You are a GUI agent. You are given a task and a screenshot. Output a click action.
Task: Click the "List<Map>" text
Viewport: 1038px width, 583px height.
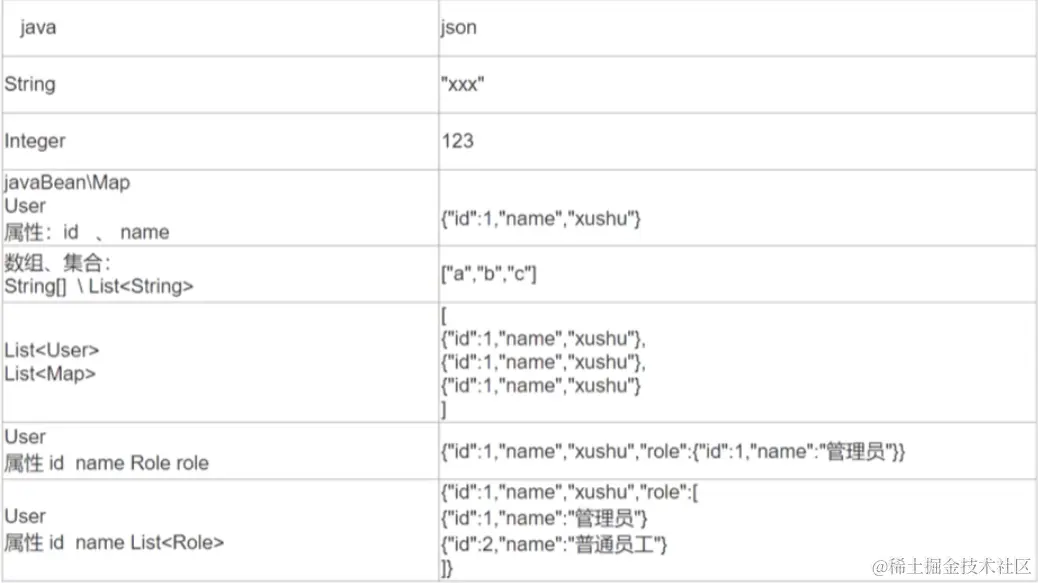50,374
